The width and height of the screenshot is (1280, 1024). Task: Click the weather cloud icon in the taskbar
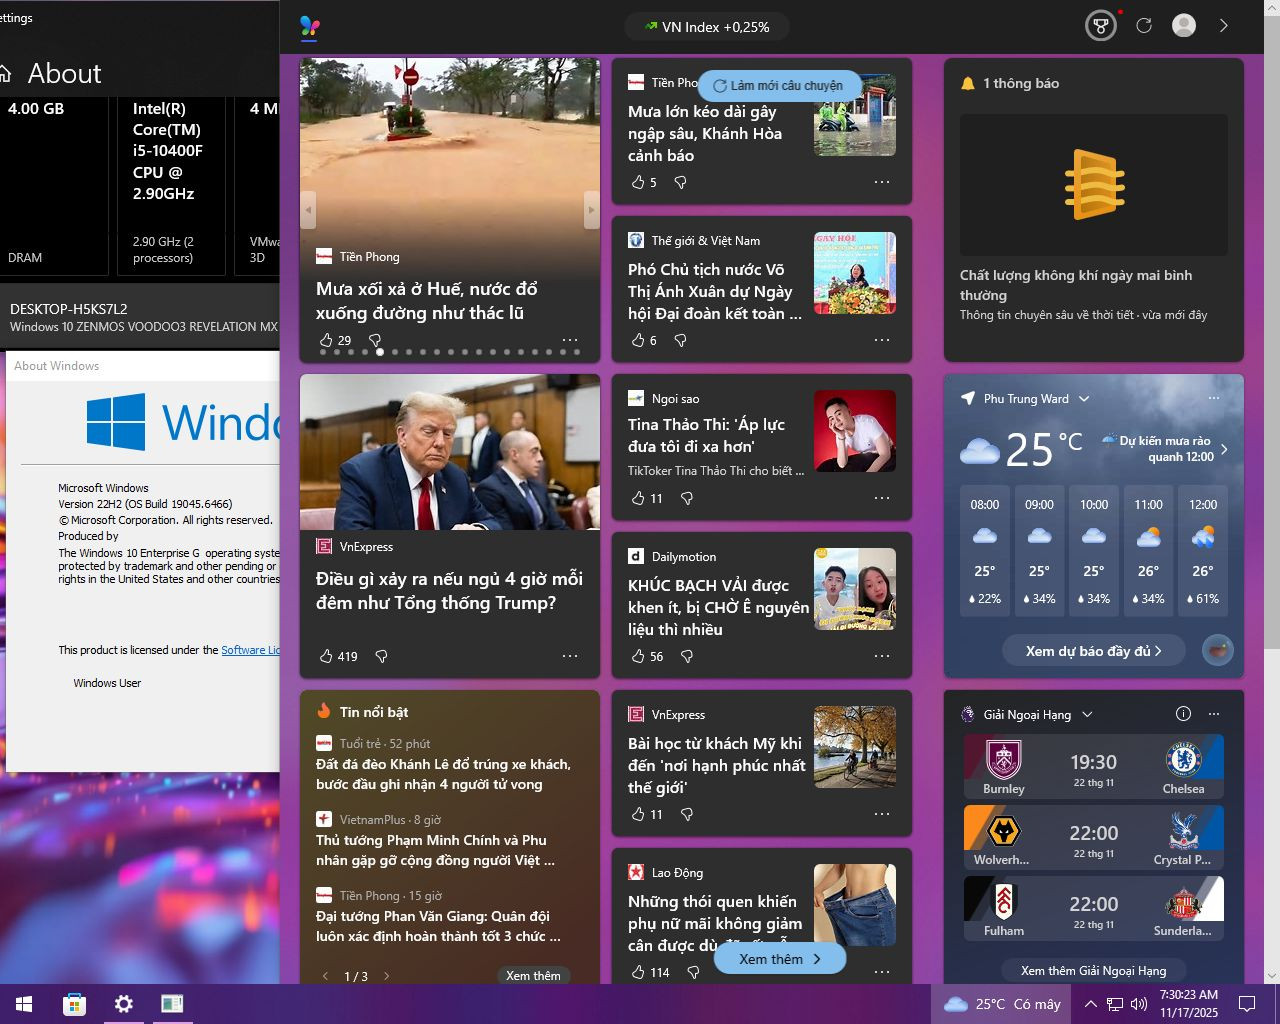tap(955, 1004)
